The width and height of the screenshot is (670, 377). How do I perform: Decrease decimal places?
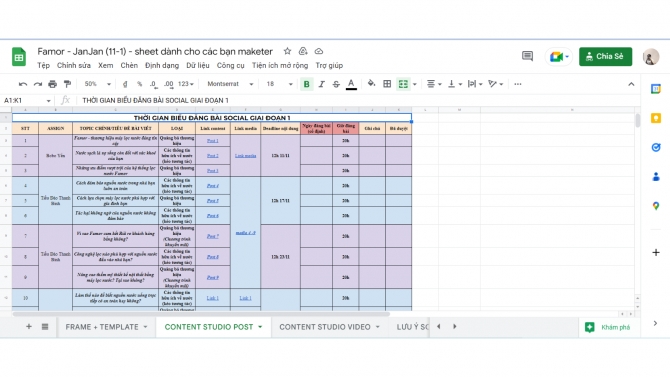click(x=153, y=84)
